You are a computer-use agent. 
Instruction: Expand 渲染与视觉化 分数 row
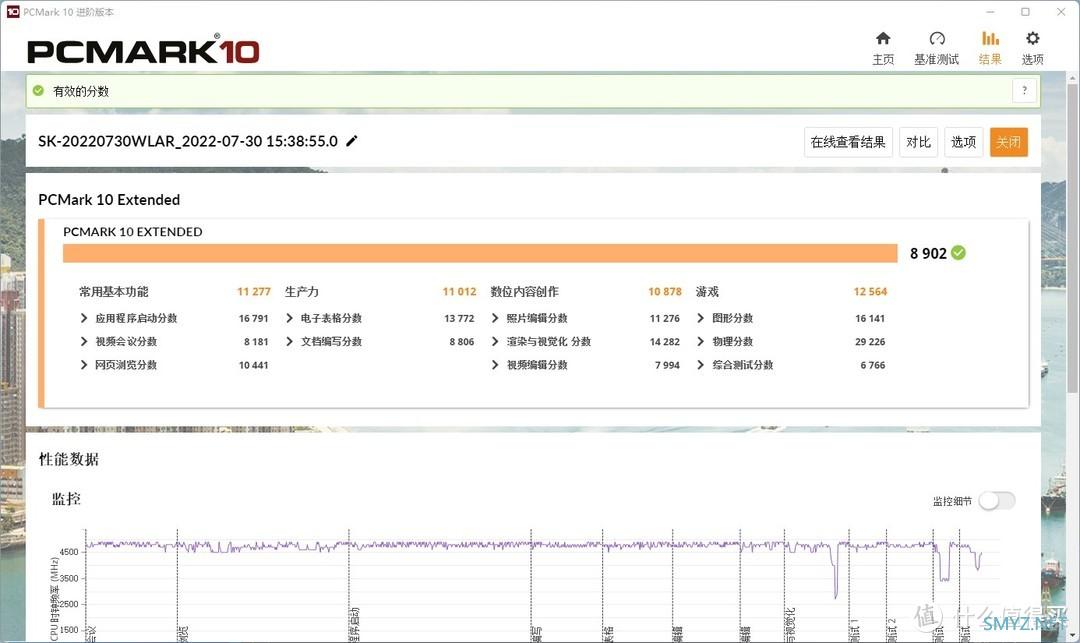pos(495,341)
